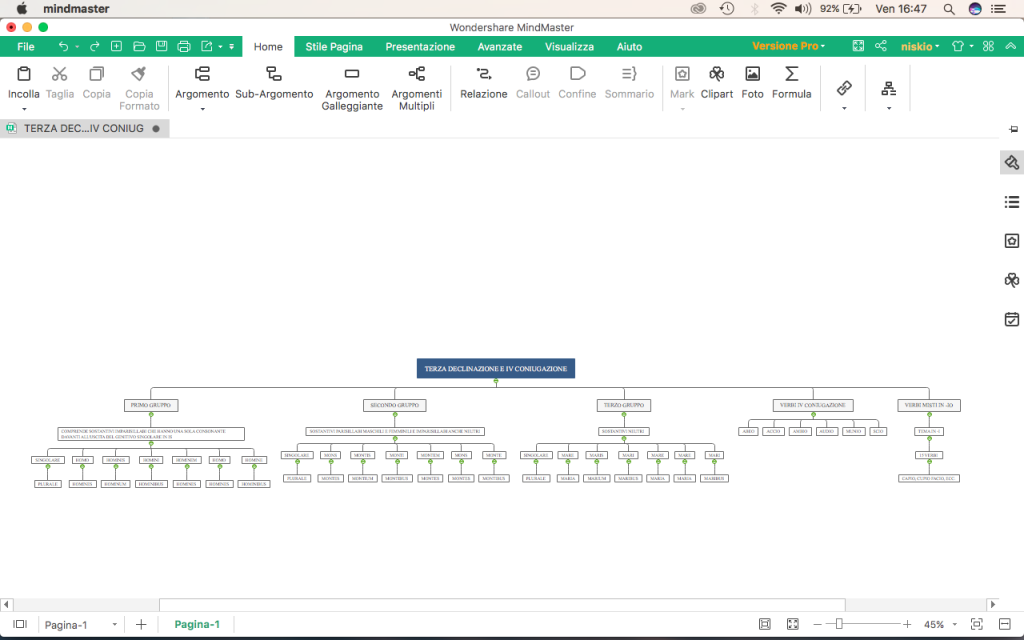
Task: Open the niskio account dropdown
Action: [x=919, y=46]
